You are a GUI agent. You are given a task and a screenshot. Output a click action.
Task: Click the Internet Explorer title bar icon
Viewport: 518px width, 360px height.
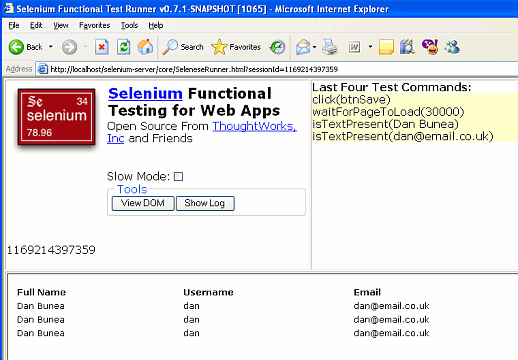coord(9,8)
